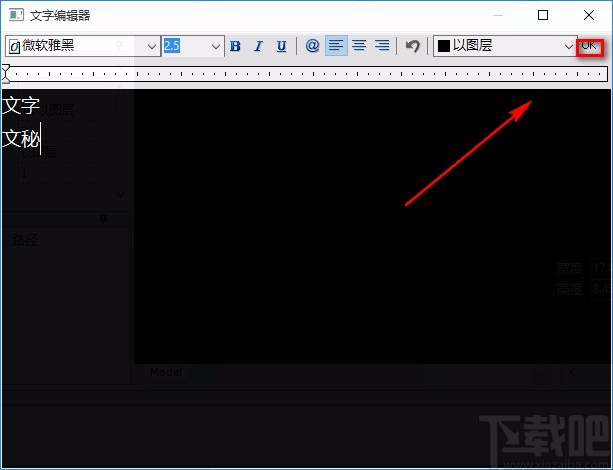Maximize the 文字编辑器 window
Image resolution: width=613 pixels, height=470 pixels.
[543, 15]
